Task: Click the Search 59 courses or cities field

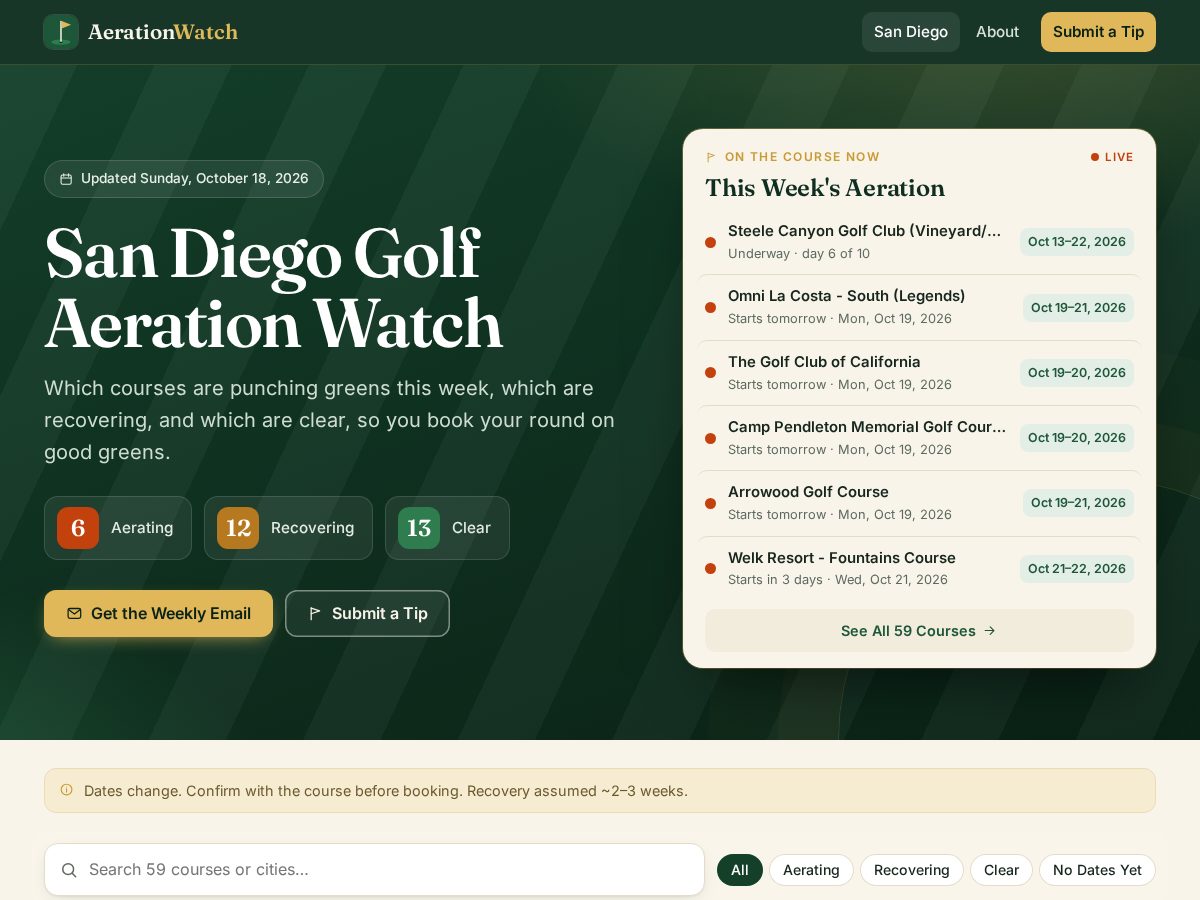Action: [374, 870]
